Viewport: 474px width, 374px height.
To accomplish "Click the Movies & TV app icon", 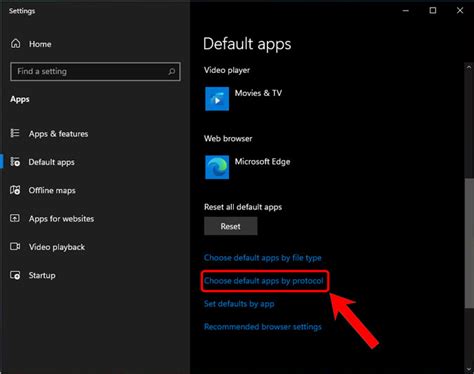I will [x=217, y=99].
